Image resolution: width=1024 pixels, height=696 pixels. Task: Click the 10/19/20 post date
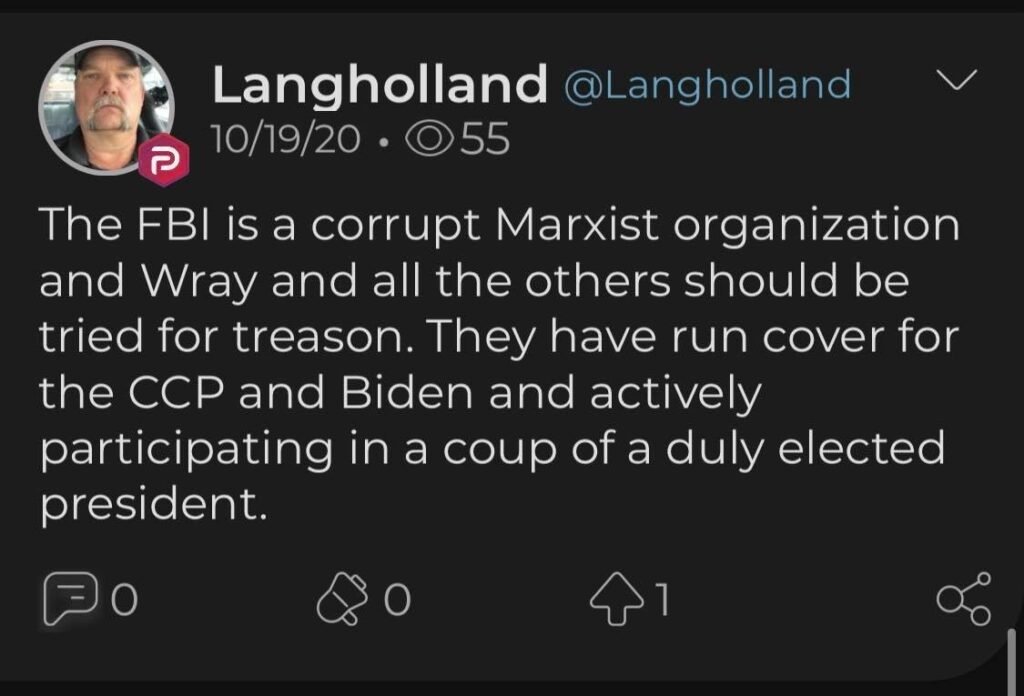286,140
